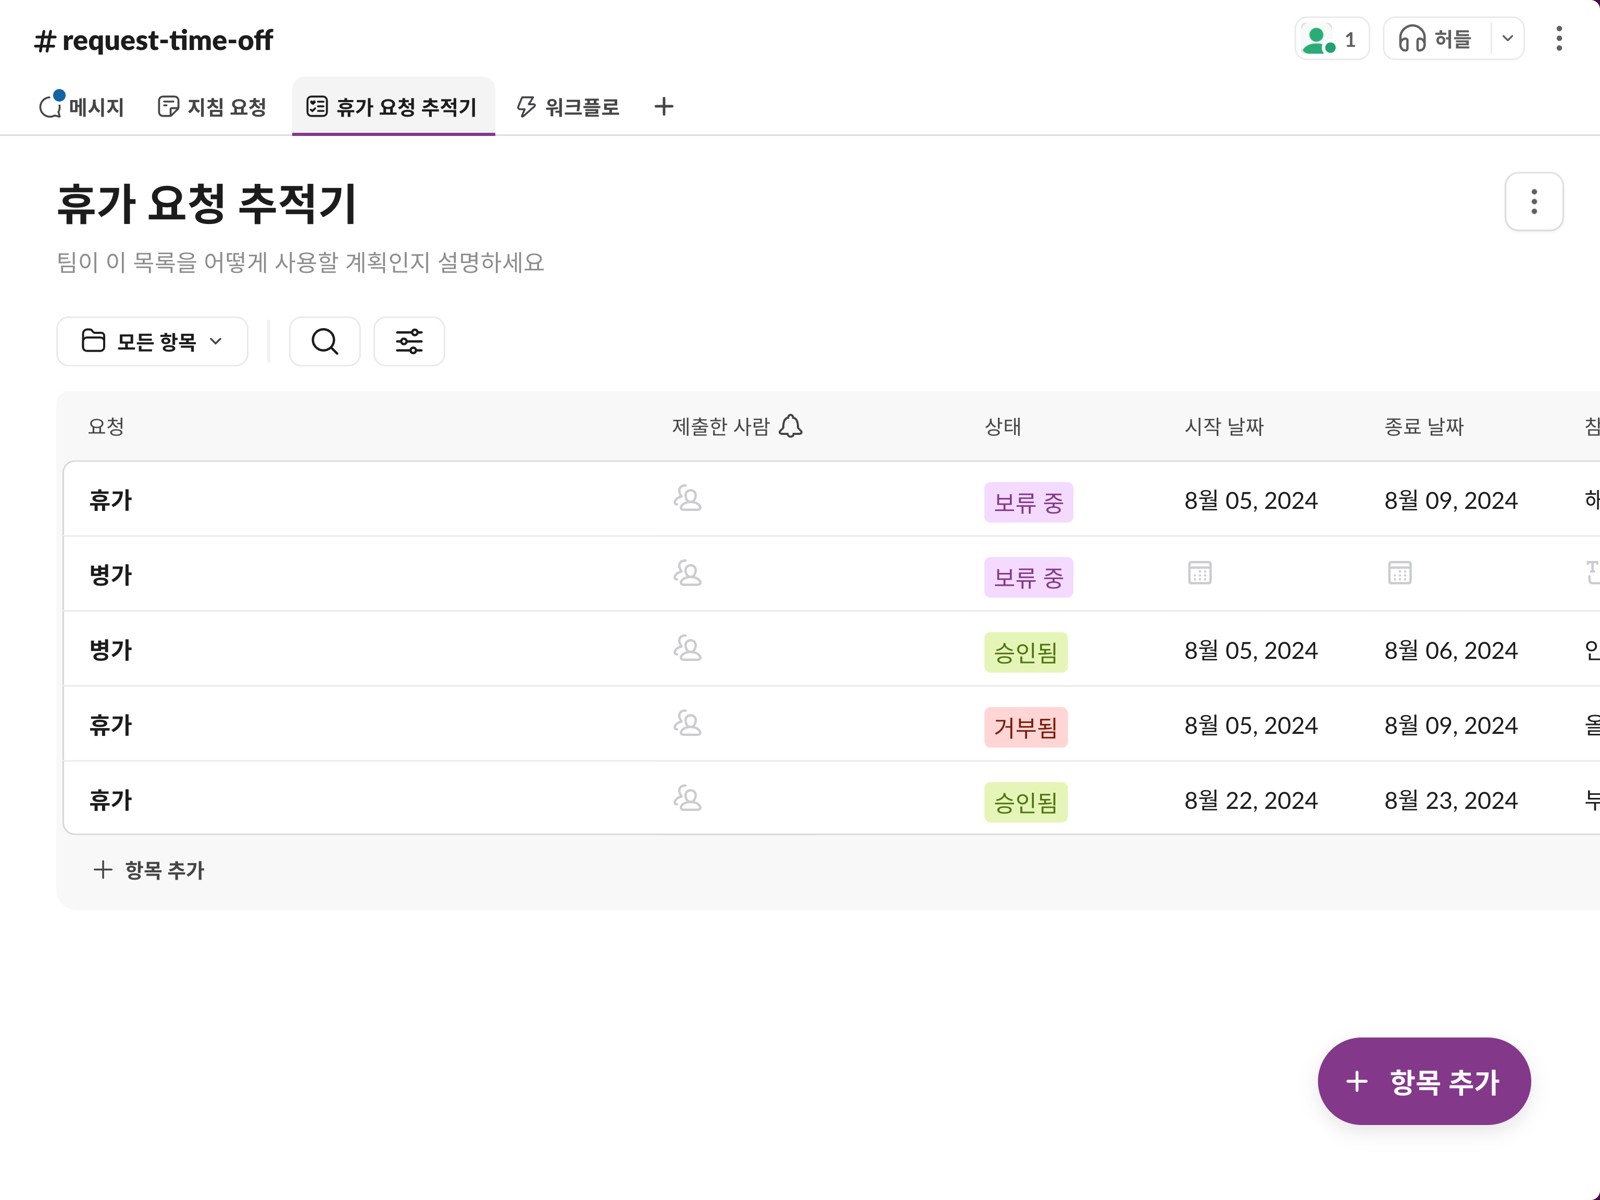Click the 상태 column header
1600x1200 pixels.
click(x=1003, y=426)
